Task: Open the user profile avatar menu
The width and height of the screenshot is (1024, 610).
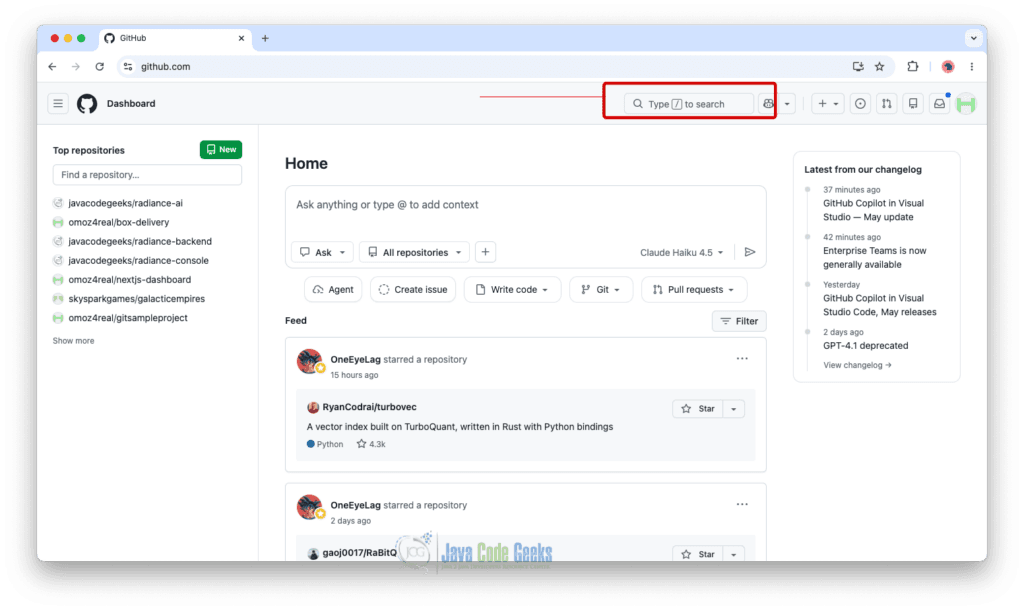Action: [x=966, y=104]
